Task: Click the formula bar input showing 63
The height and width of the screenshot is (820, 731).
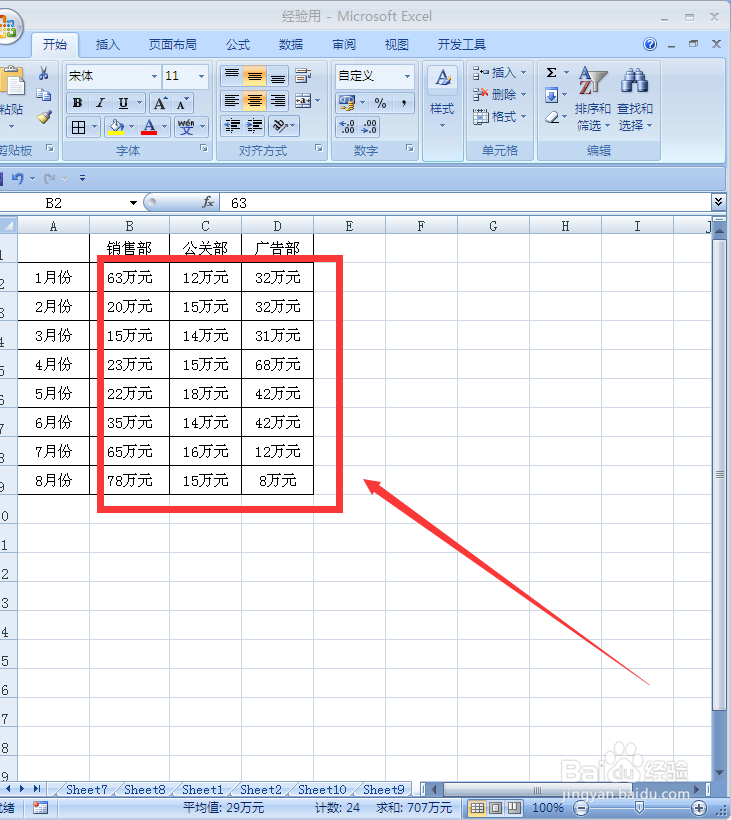Action: [x=465, y=203]
